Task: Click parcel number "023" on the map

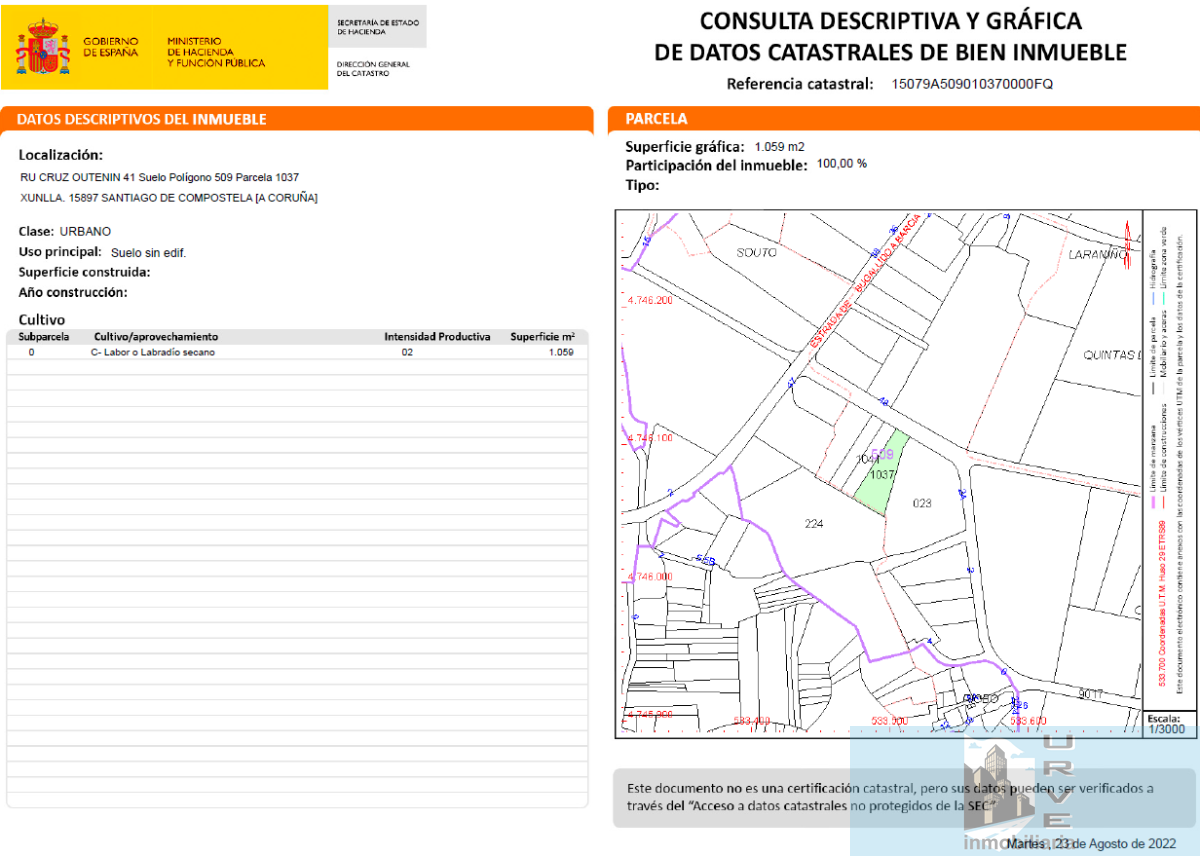Action: coord(922,503)
